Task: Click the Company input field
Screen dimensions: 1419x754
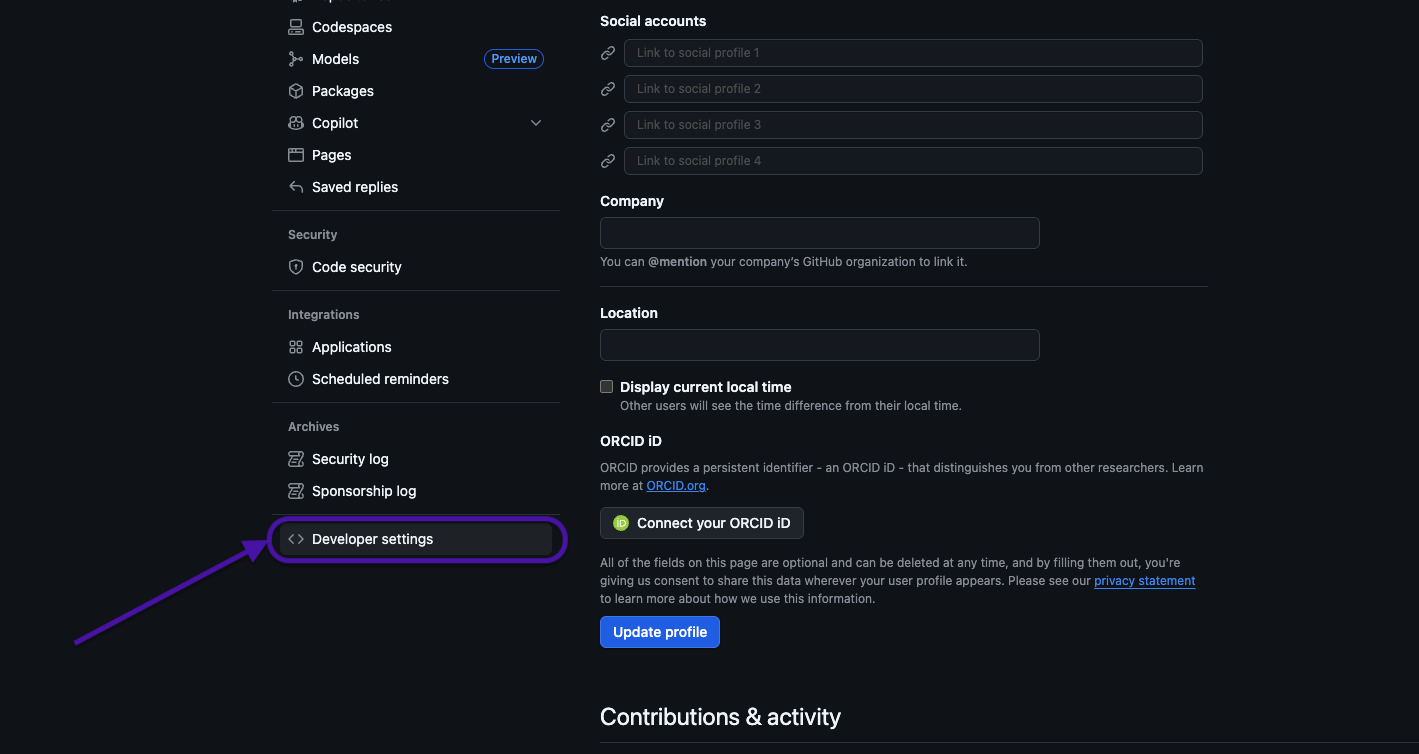Action: coord(820,233)
